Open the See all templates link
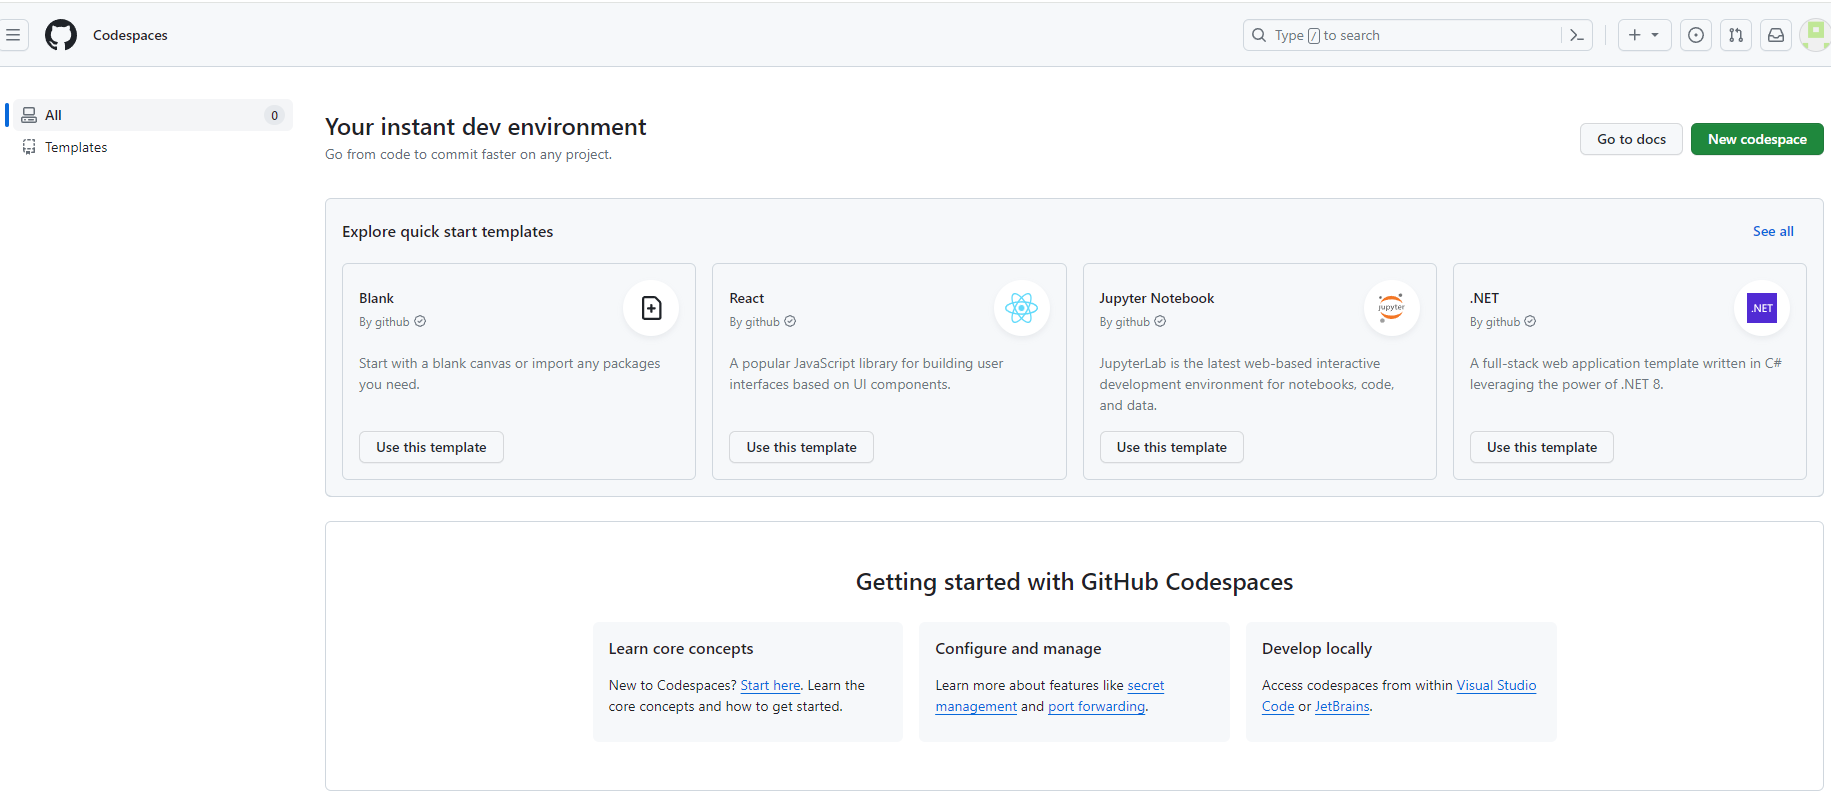Image resolution: width=1831 pixels, height=795 pixels. tap(1773, 231)
